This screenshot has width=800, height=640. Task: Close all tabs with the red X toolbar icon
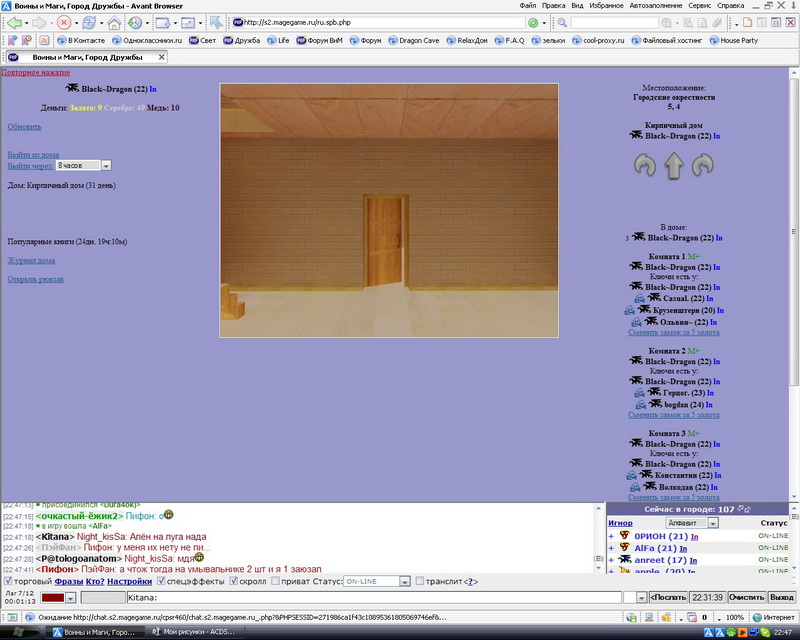click(790, 22)
